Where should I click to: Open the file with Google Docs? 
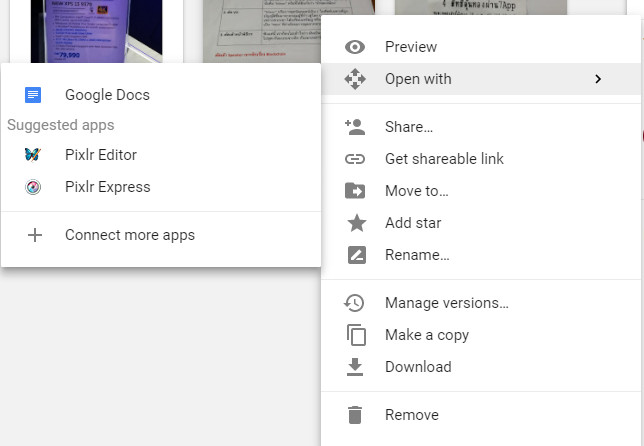pyautogui.click(x=161, y=95)
